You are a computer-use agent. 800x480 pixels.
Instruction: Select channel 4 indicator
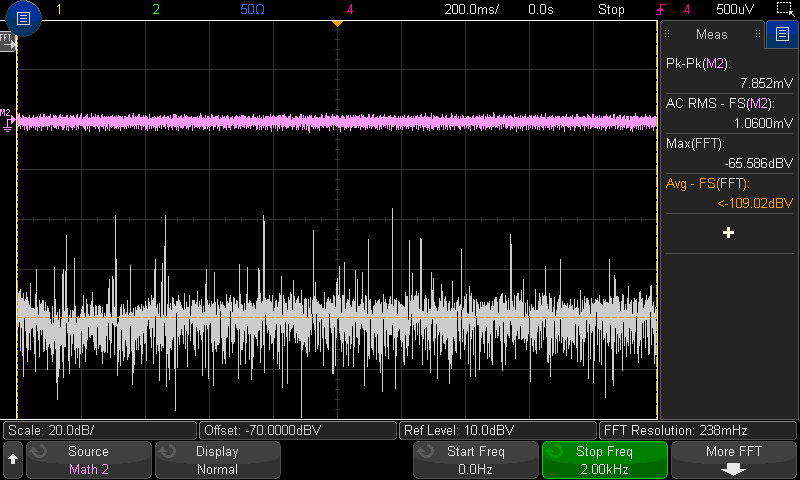click(x=350, y=9)
